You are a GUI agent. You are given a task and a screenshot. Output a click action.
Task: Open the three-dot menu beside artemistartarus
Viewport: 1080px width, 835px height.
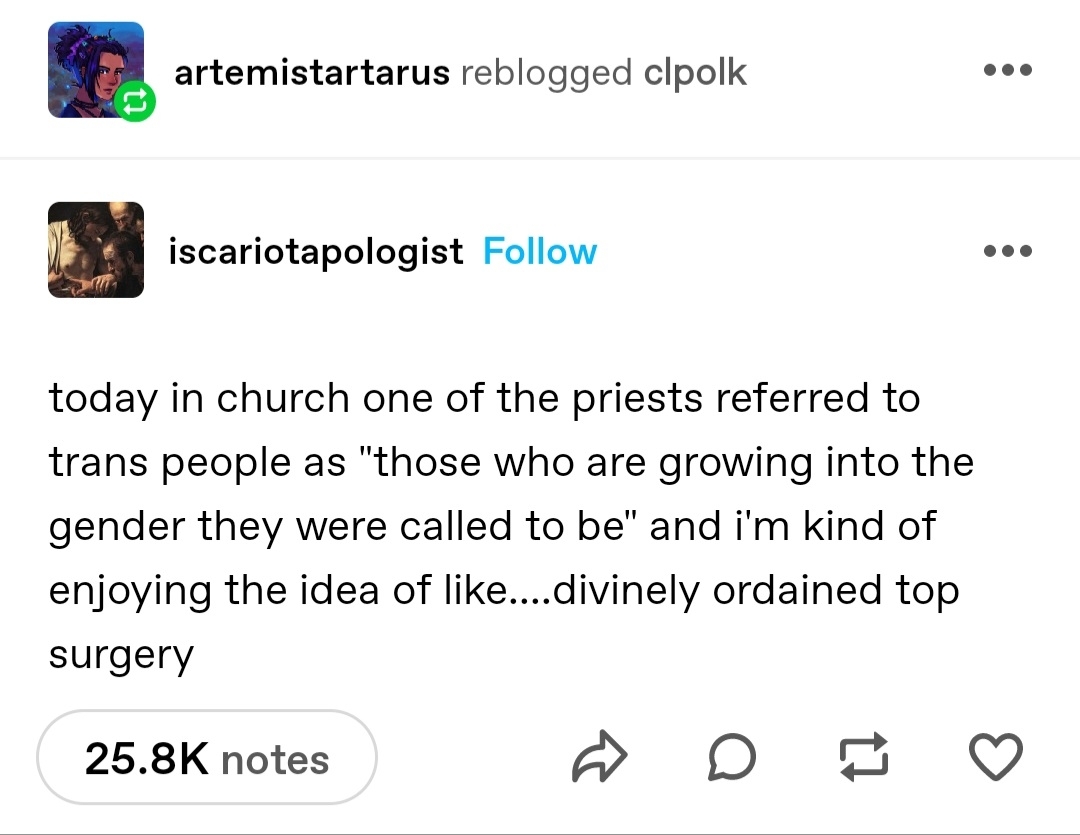click(x=1007, y=71)
